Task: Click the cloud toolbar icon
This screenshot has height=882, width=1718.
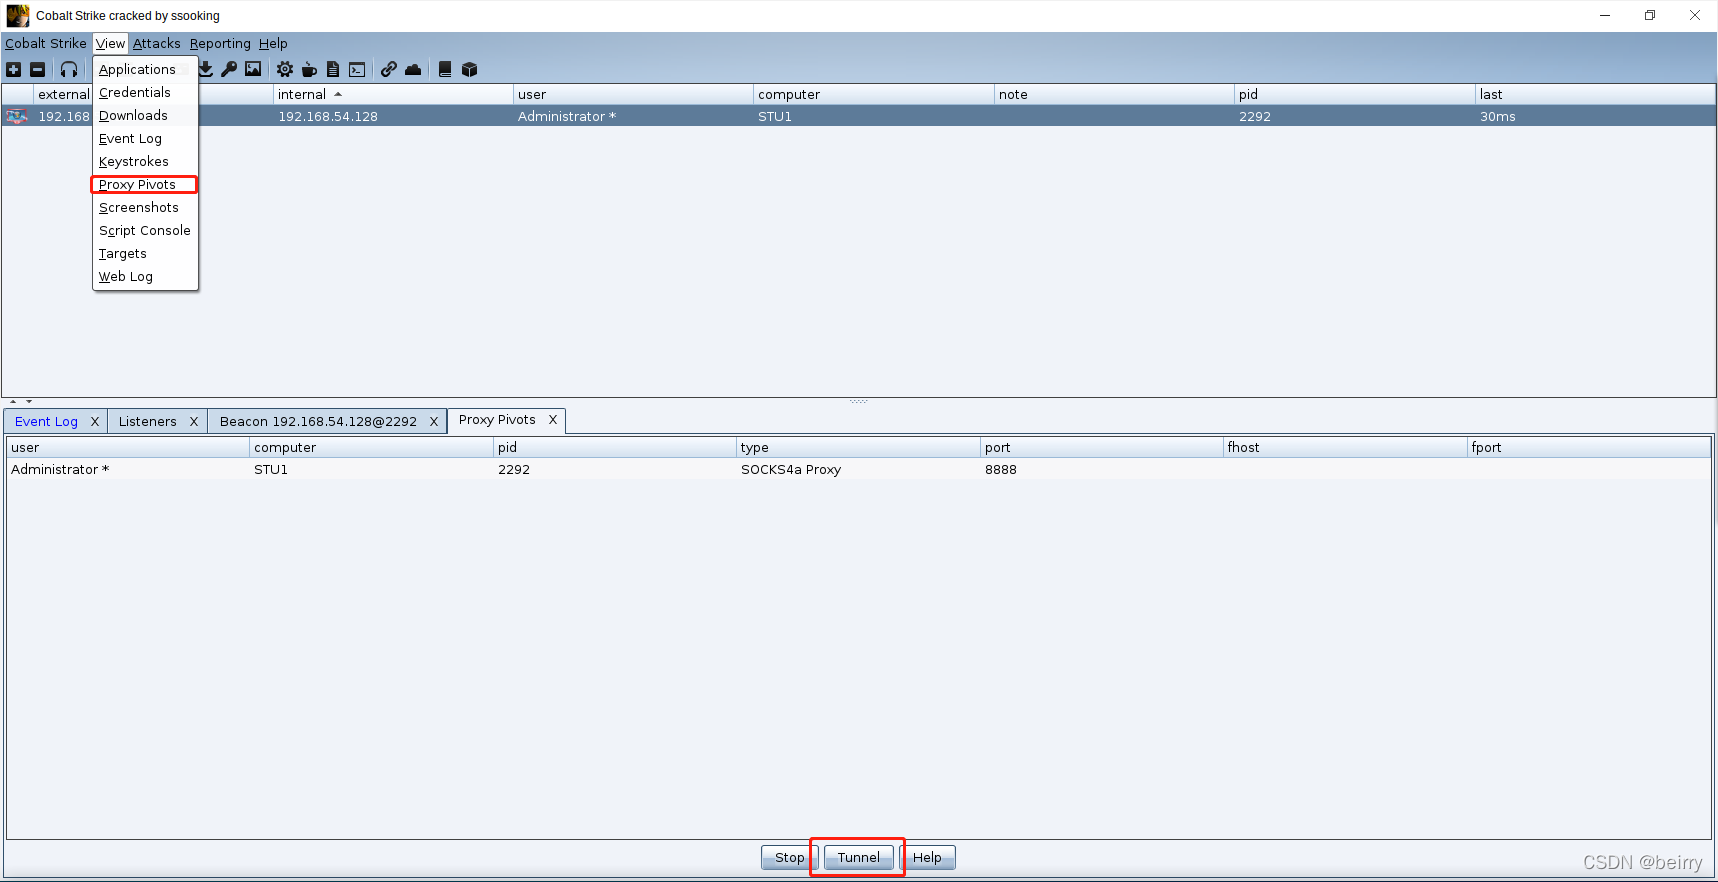Action: 413,69
